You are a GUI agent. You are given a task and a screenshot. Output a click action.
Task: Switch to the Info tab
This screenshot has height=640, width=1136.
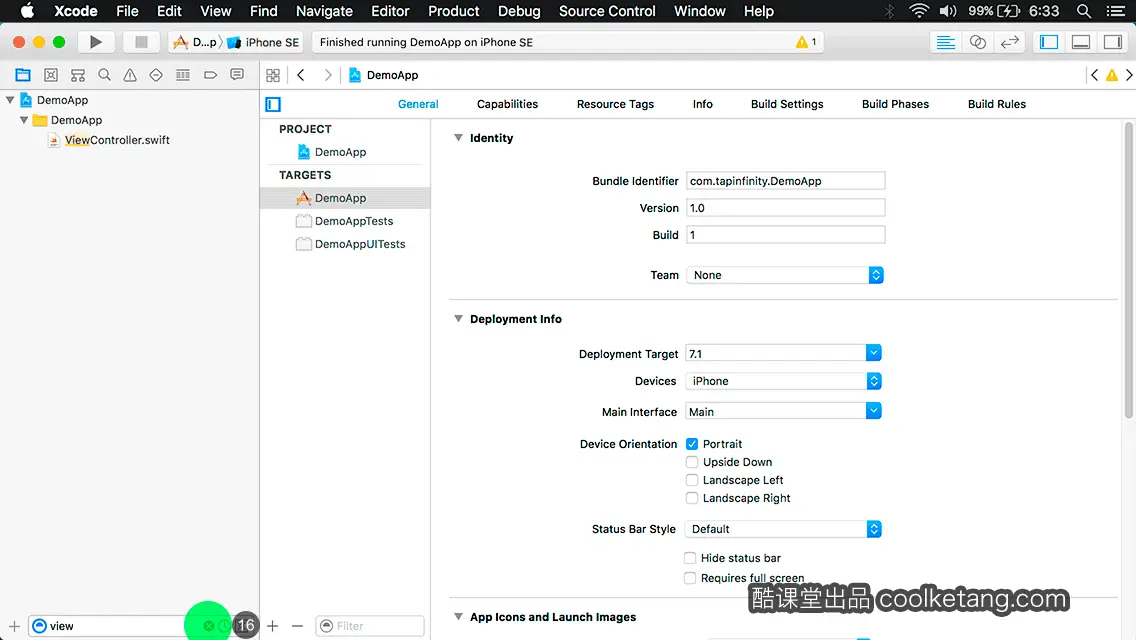[x=702, y=104]
